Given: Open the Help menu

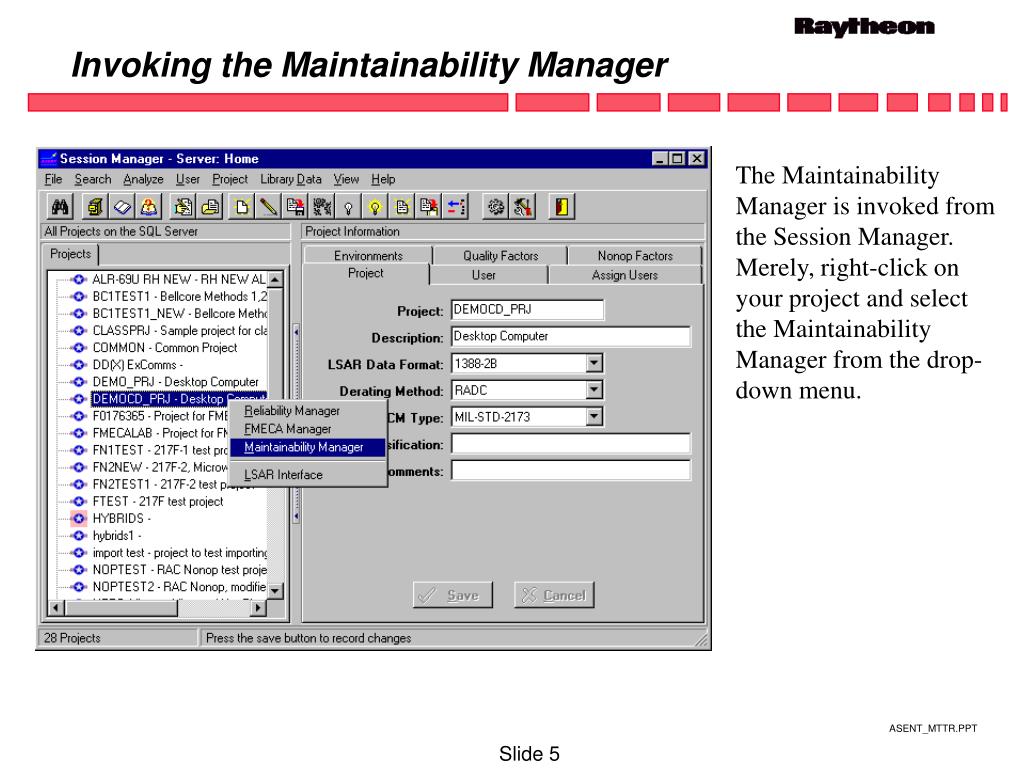Looking at the screenshot, I should [x=383, y=179].
